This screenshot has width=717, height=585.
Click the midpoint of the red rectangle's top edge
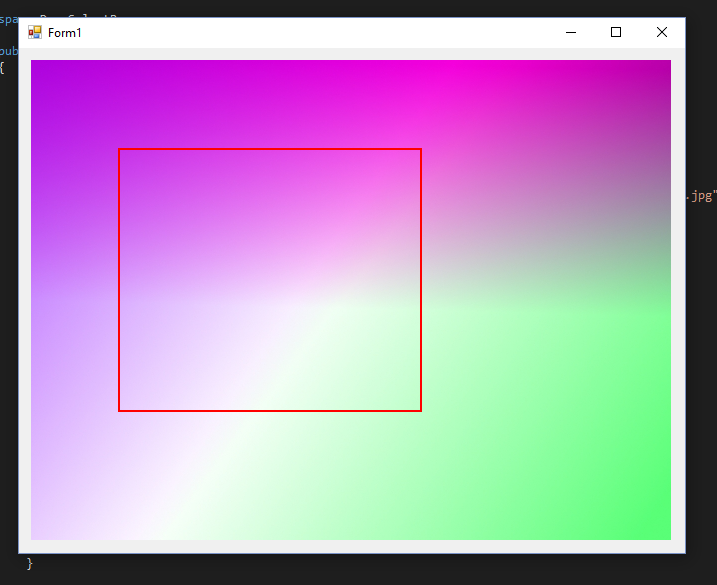[270, 149]
